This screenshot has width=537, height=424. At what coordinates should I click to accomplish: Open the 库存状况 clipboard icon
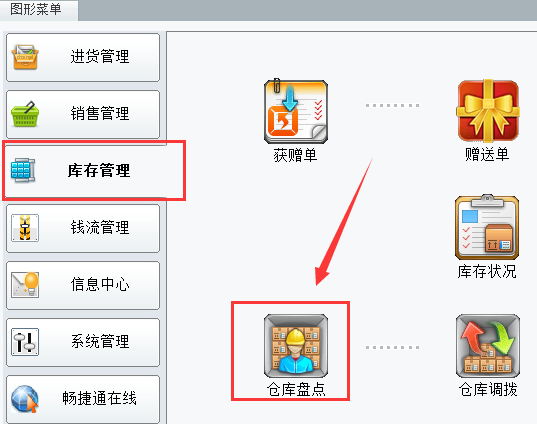[x=487, y=227]
